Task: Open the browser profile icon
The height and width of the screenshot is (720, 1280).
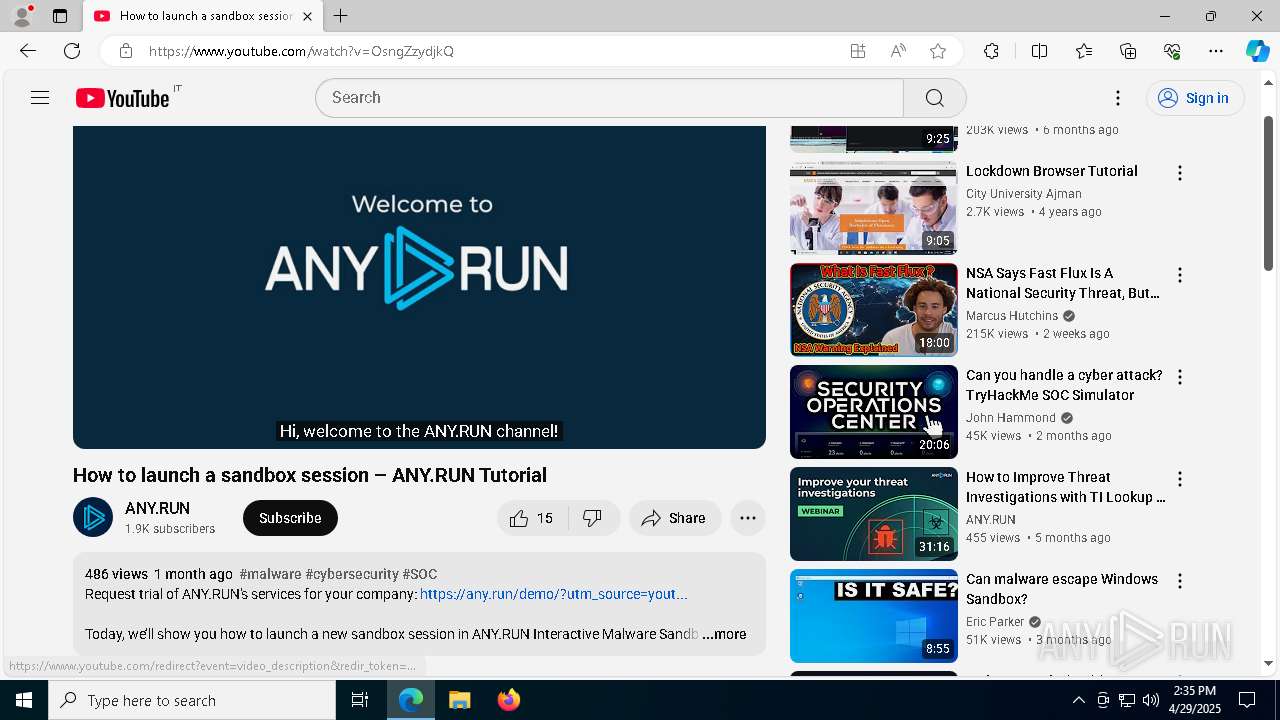Action: 22,16
